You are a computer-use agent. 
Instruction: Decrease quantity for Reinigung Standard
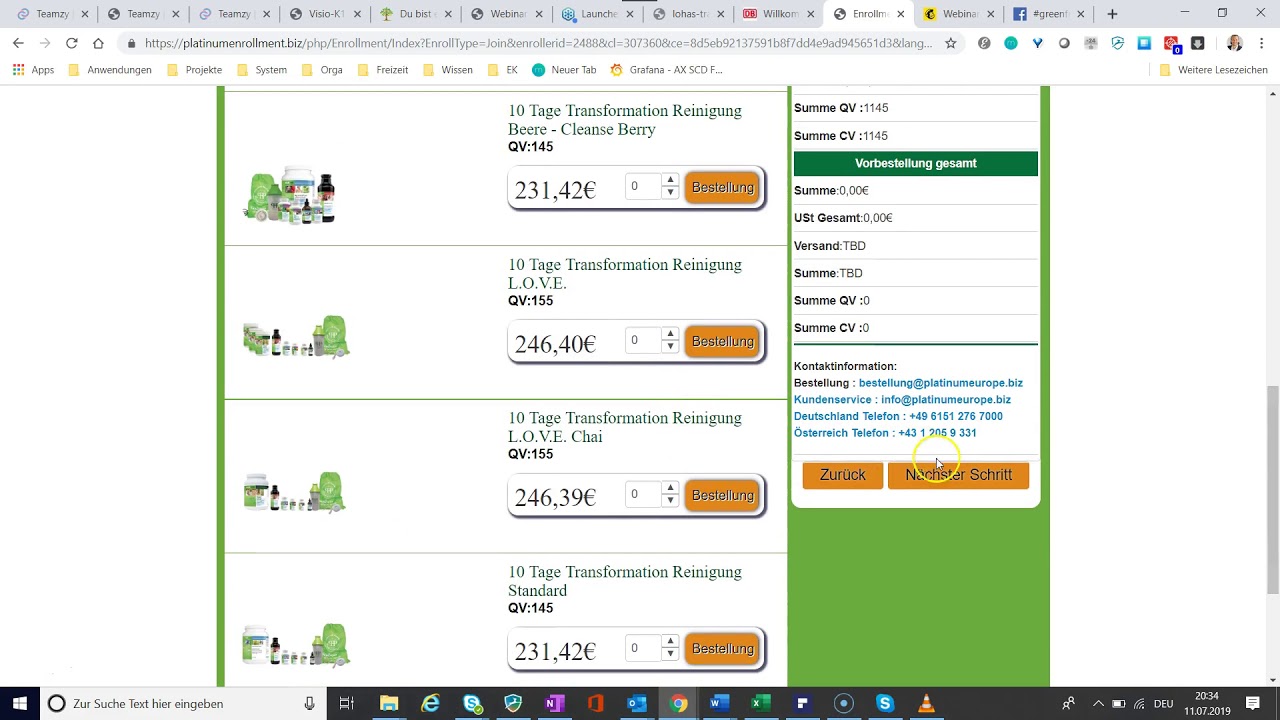click(x=670, y=654)
